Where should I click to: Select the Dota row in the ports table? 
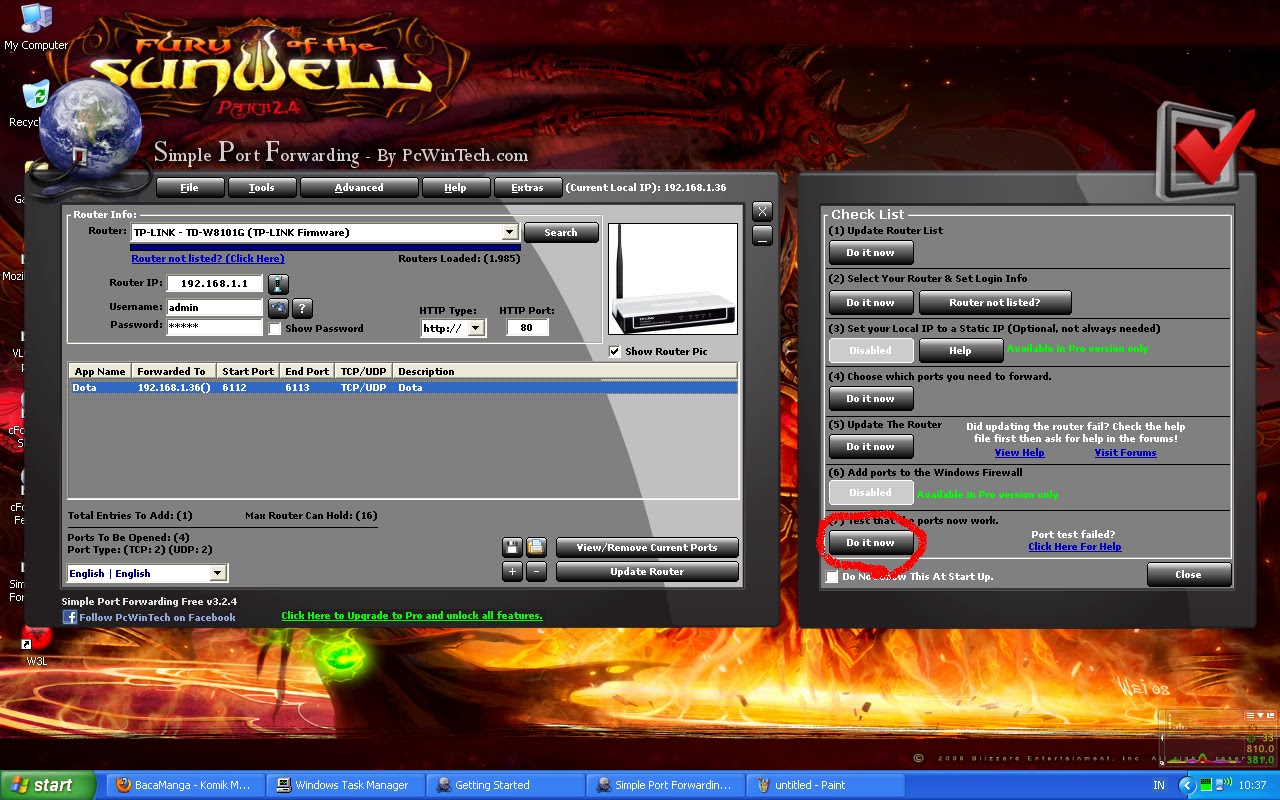click(403, 387)
